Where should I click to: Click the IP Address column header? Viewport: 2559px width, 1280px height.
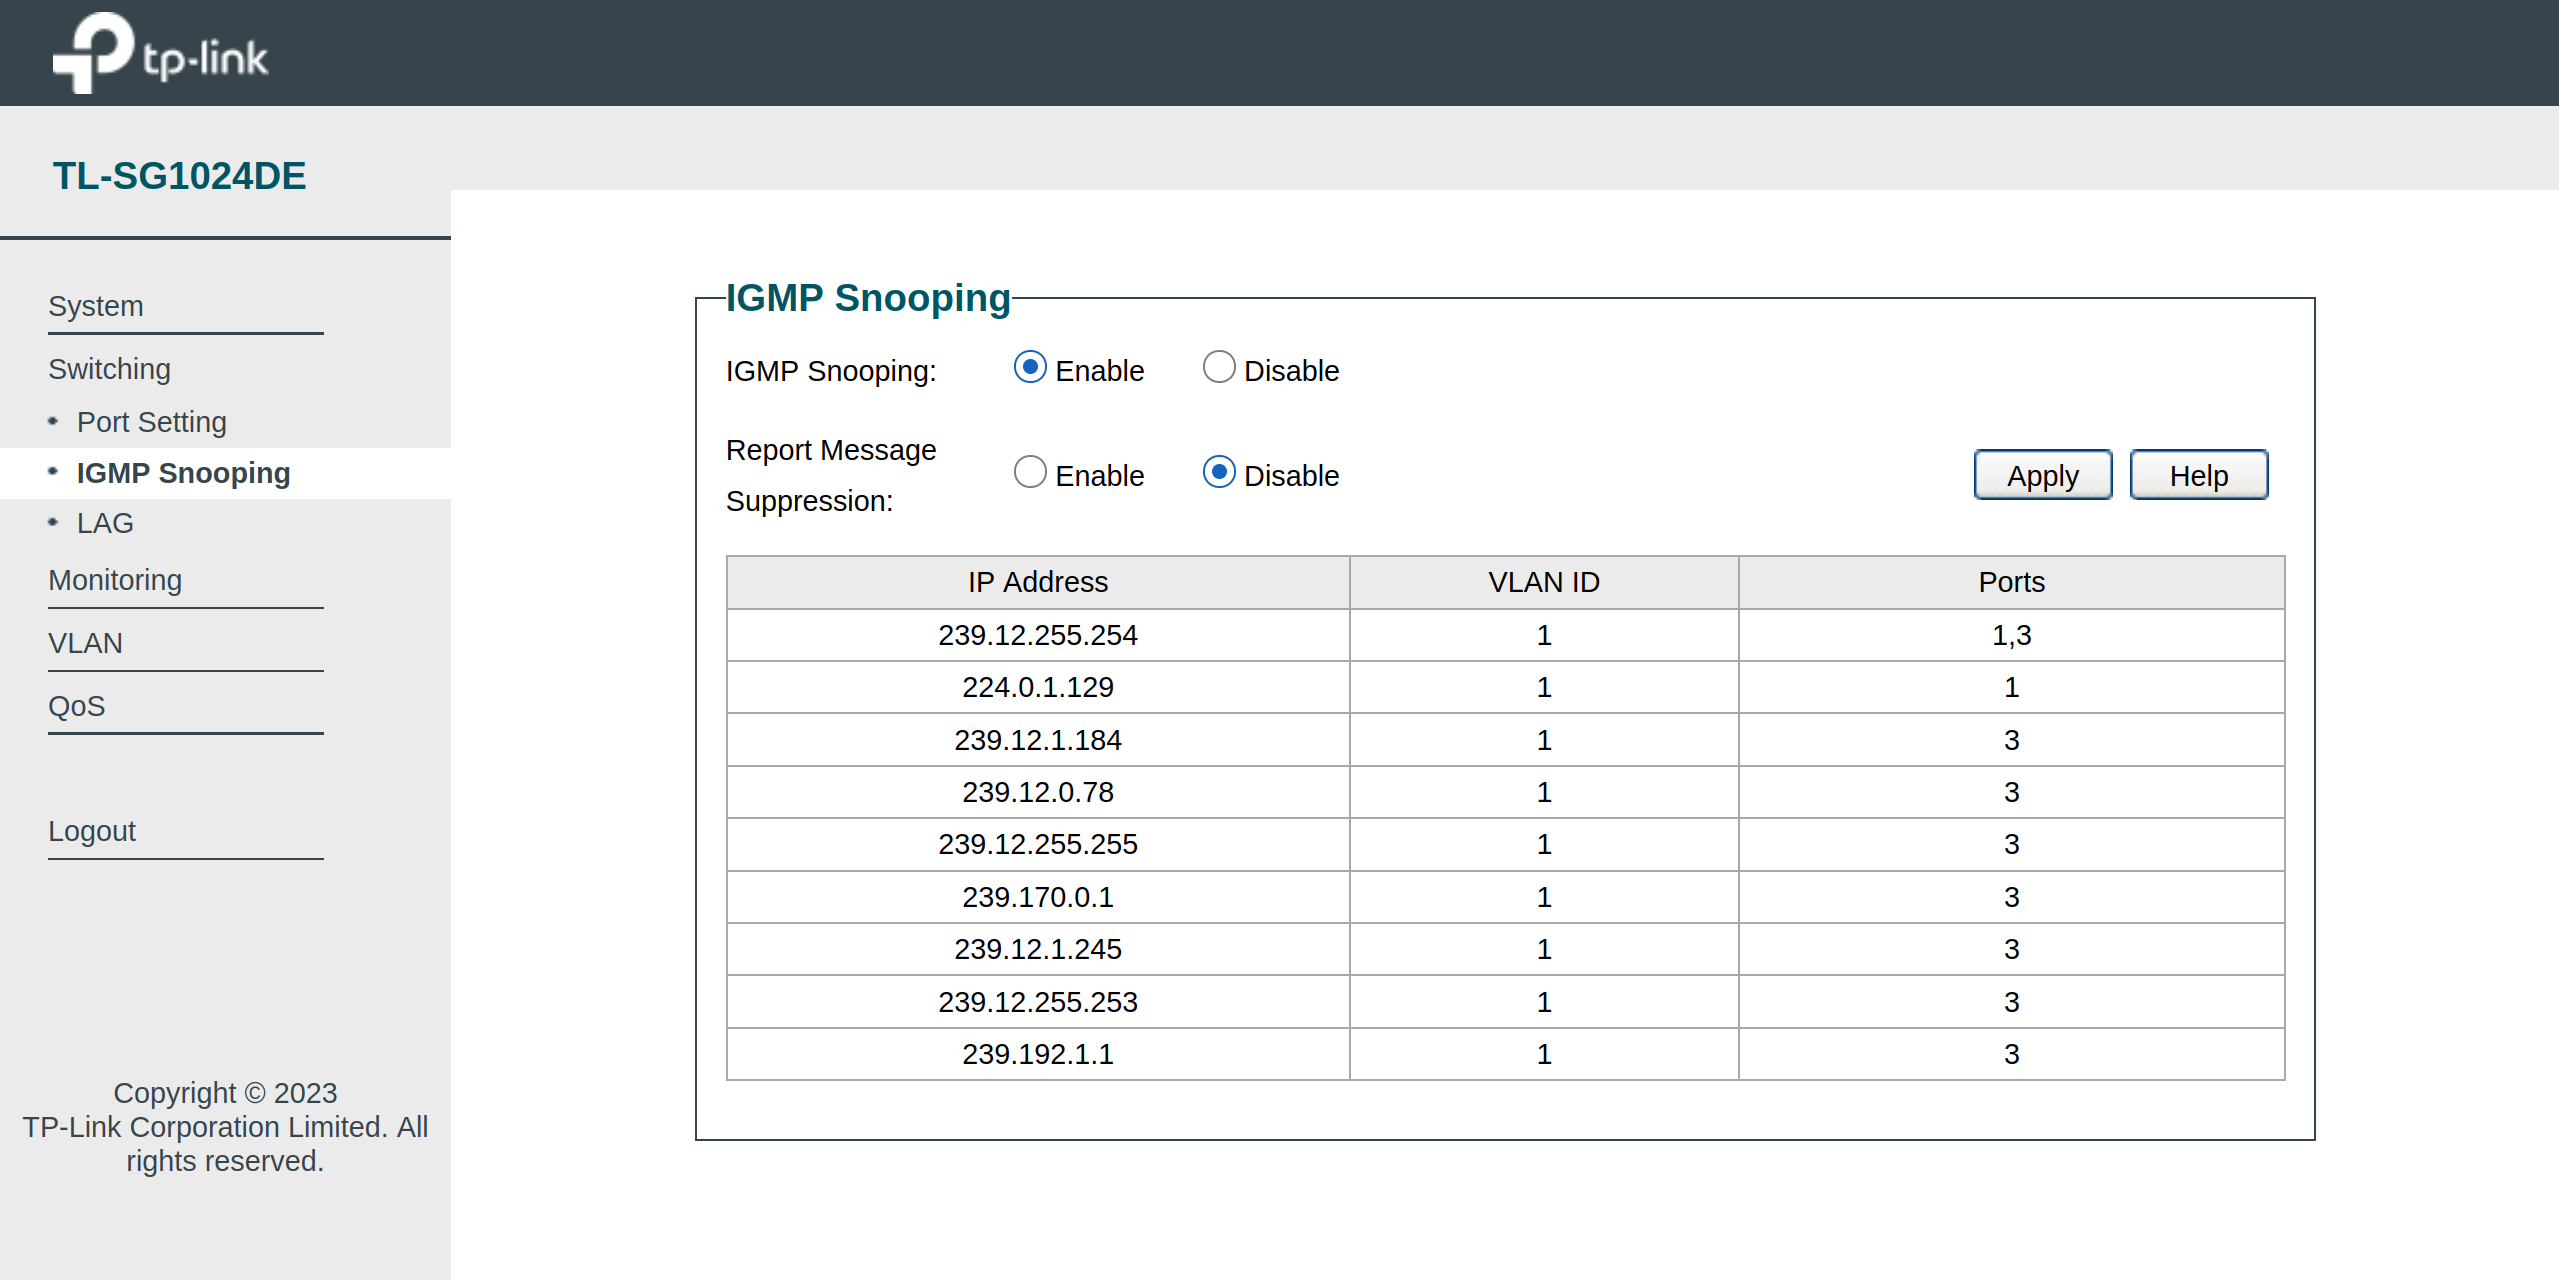point(1038,582)
